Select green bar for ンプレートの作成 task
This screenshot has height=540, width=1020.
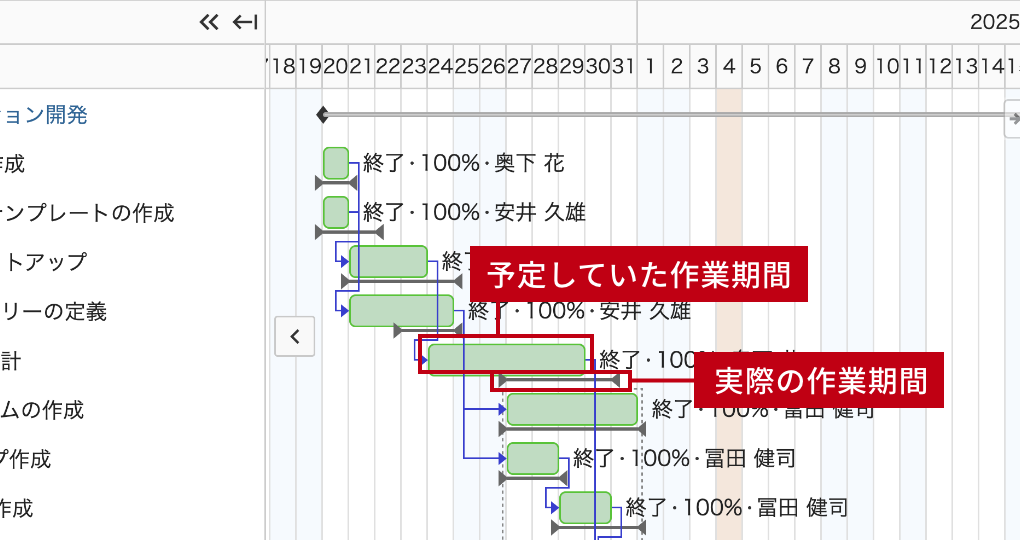pyautogui.click(x=336, y=212)
